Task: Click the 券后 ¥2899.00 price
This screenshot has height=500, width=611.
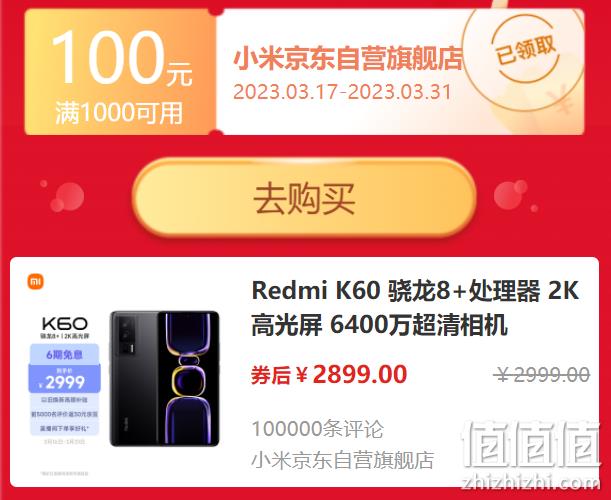Action: [329, 375]
